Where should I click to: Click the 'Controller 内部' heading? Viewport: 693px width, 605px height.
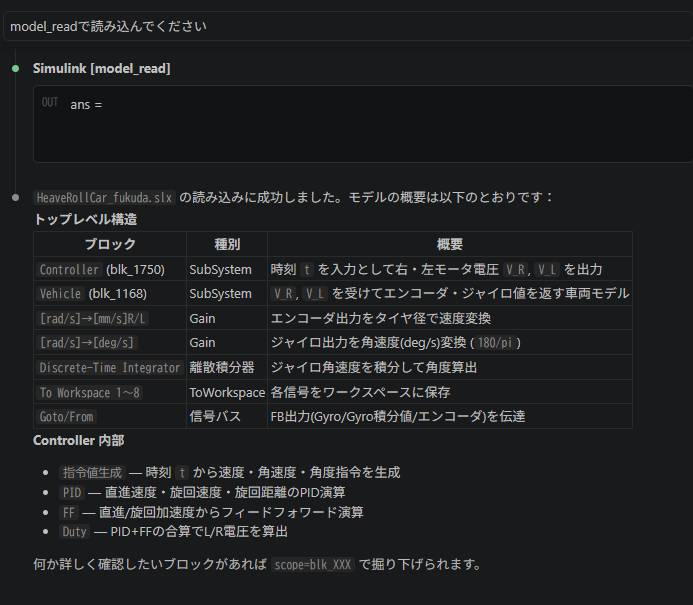(x=79, y=441)
